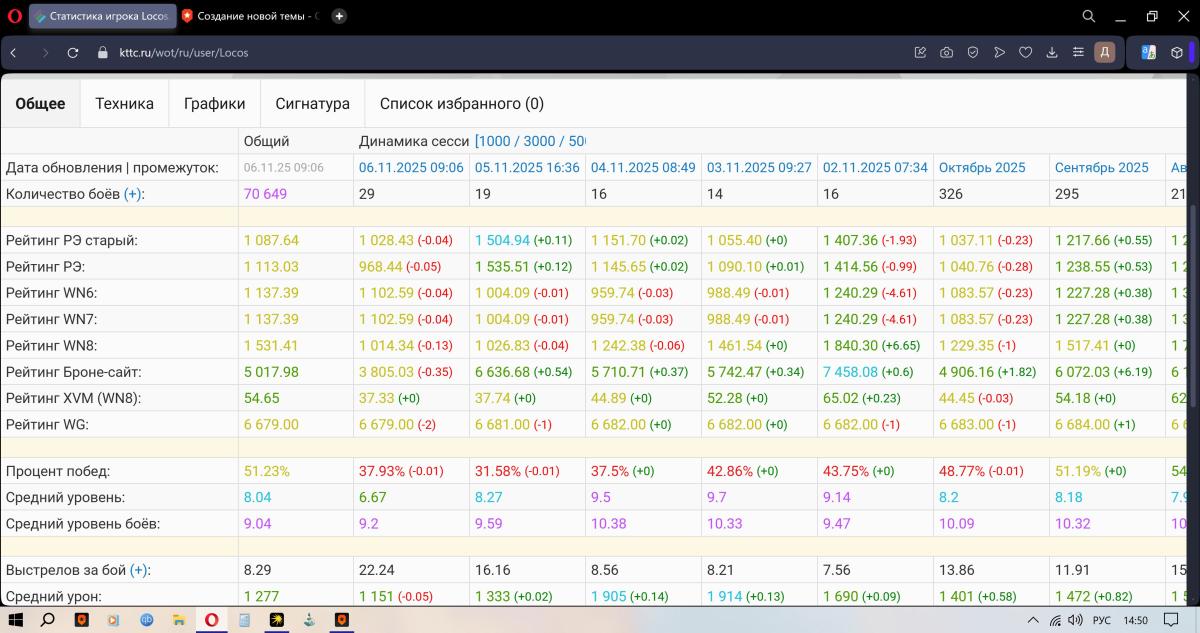Open a new tab with plus button
Image resolution: width=1200 pixels, height=633 pixels.
(339, 16)
